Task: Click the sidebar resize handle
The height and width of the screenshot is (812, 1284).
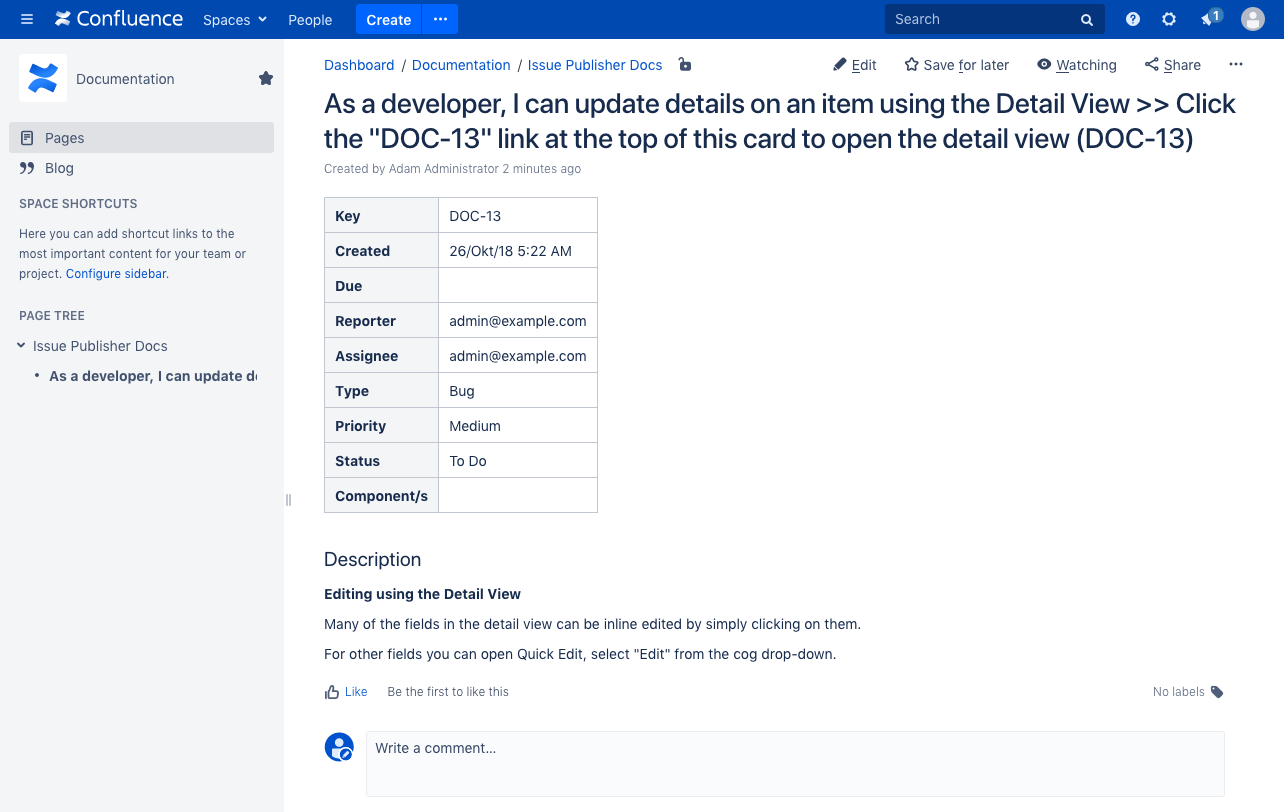Action: coord(288,500)
